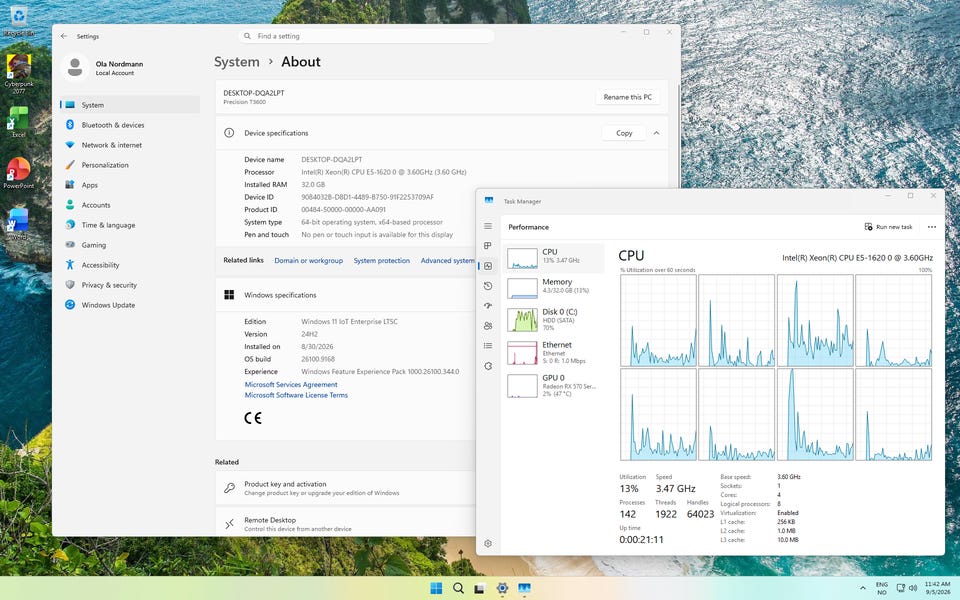Click the Windows specifications logo icon

[x=229, y=295]
